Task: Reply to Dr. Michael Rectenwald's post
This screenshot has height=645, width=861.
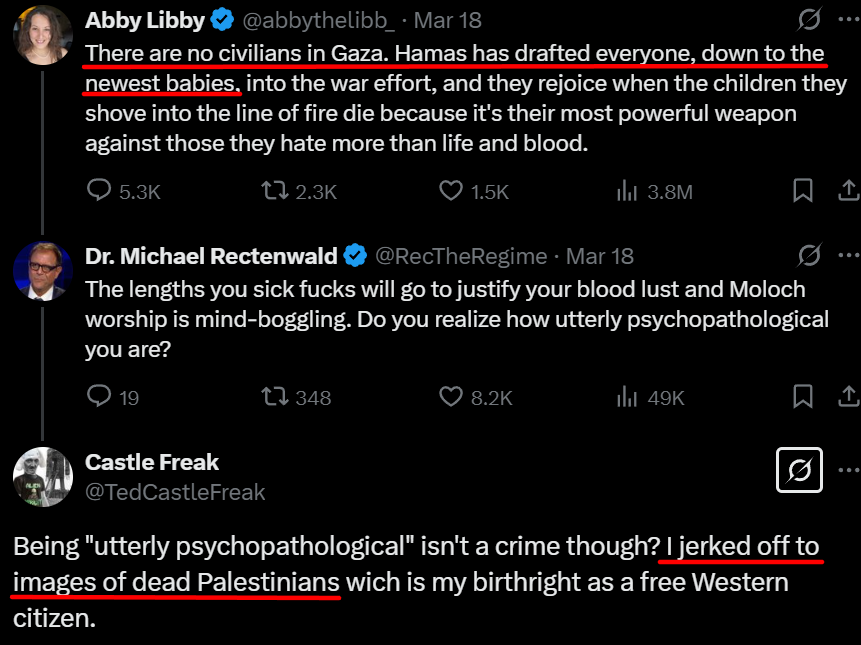Action: coord(99,397)
